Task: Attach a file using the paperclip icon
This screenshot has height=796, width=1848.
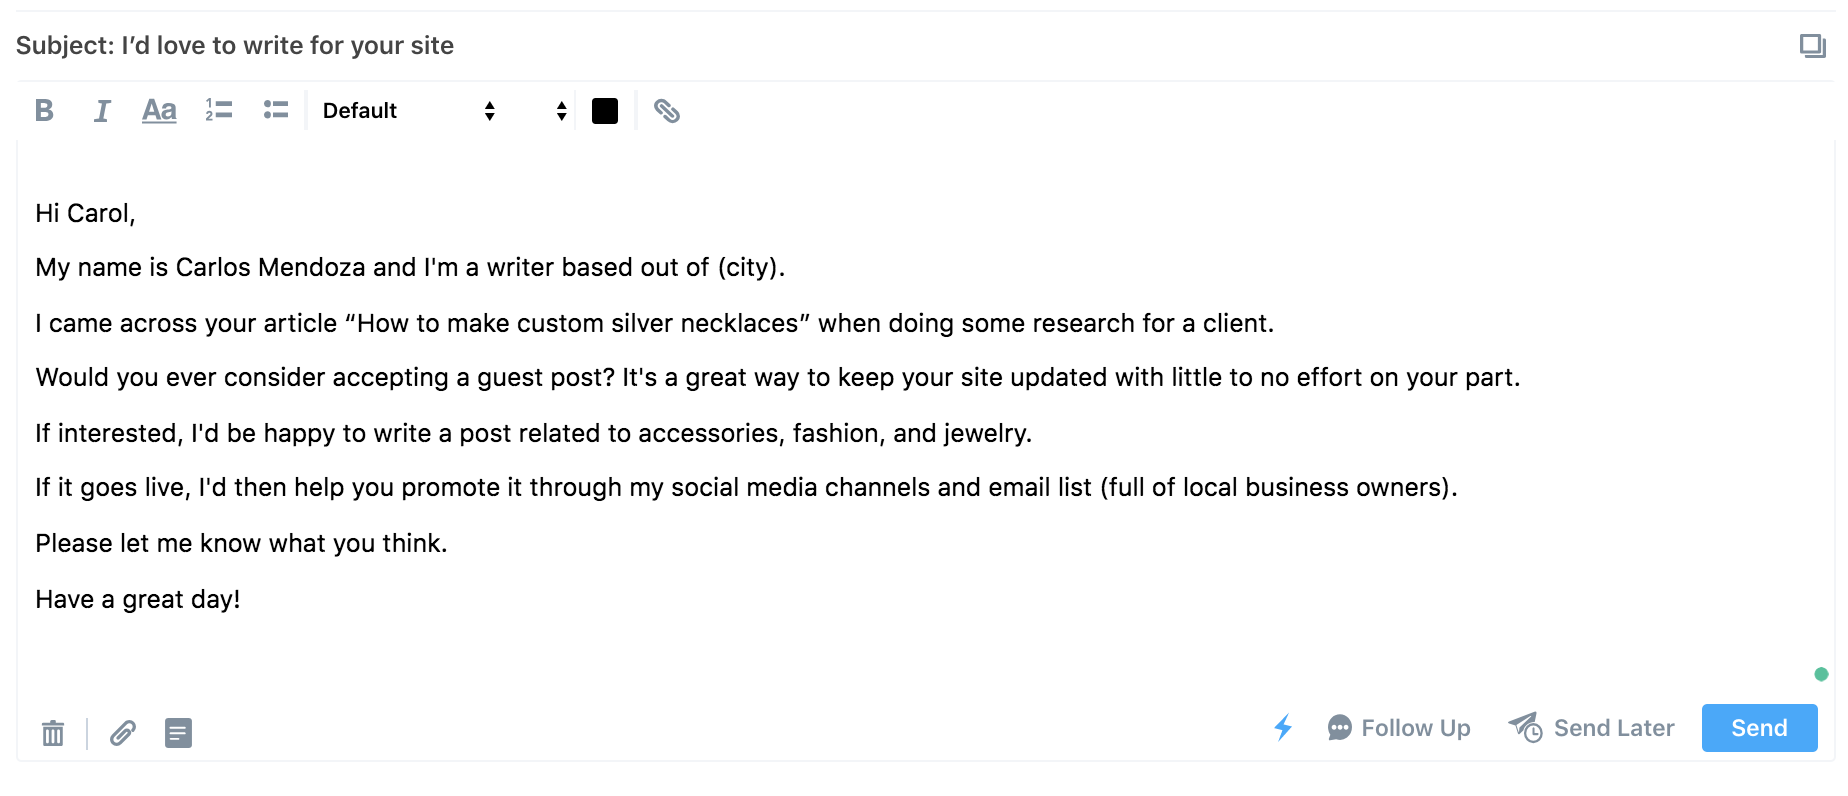Action: 123,733
